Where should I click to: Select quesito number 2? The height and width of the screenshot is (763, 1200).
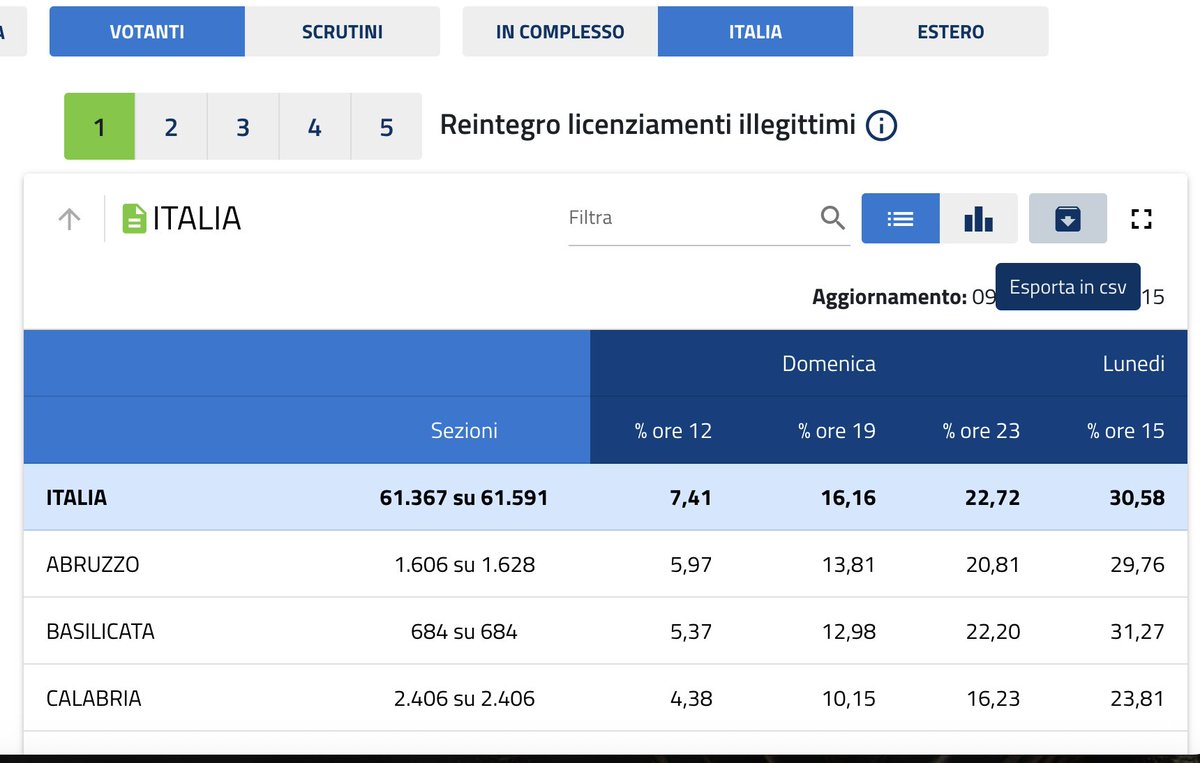[x=170, y=126]
